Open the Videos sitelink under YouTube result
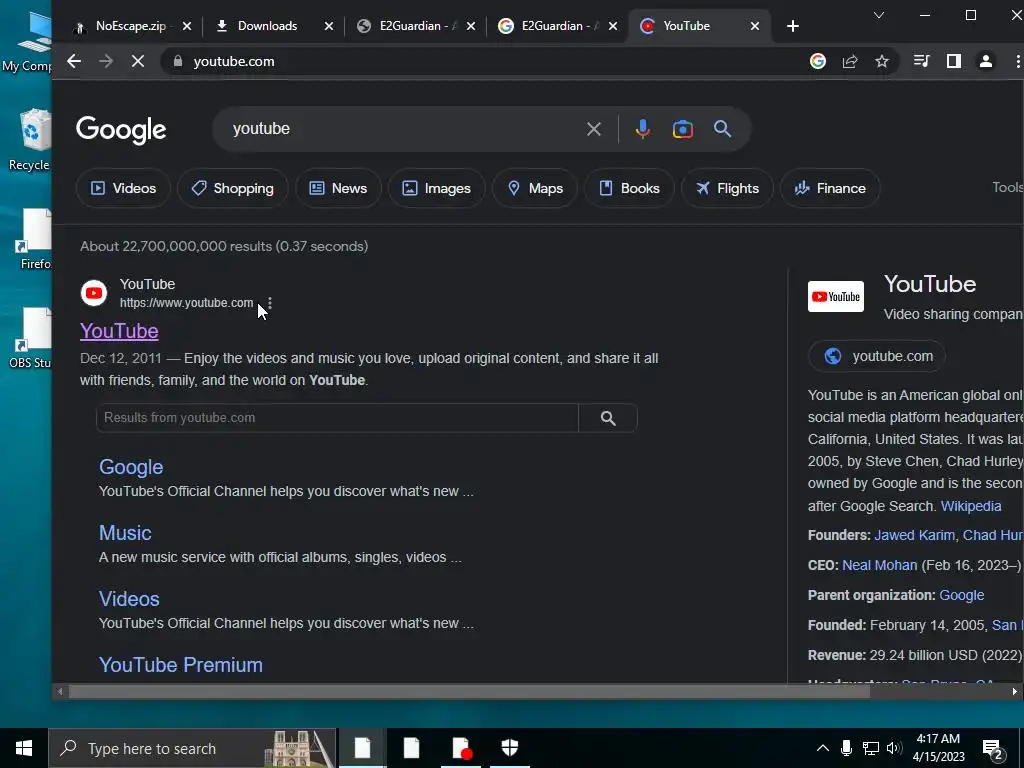1024x768 pixels. (129, 599)
